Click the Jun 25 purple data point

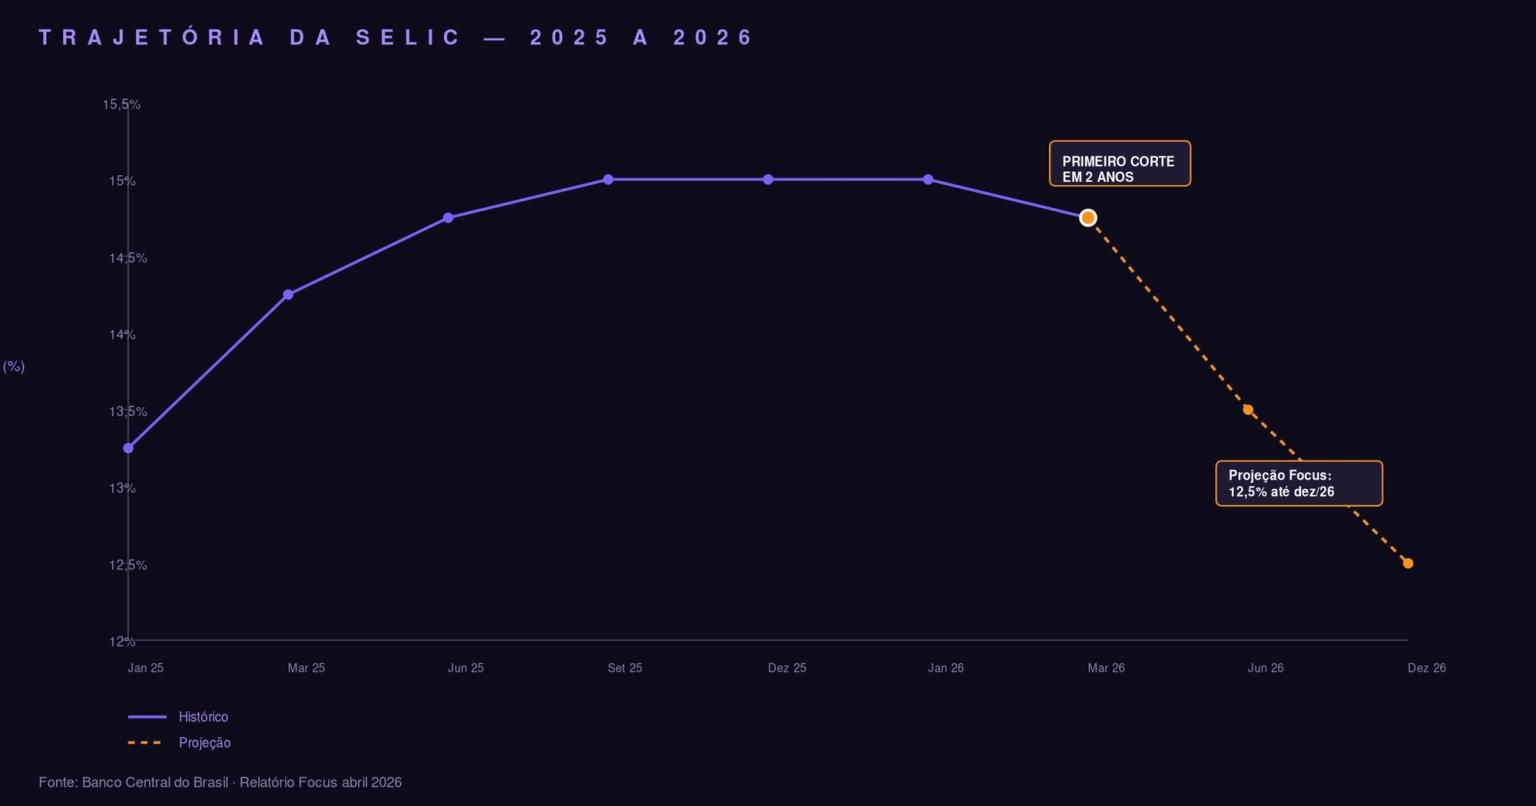click(x=448, y=218)
